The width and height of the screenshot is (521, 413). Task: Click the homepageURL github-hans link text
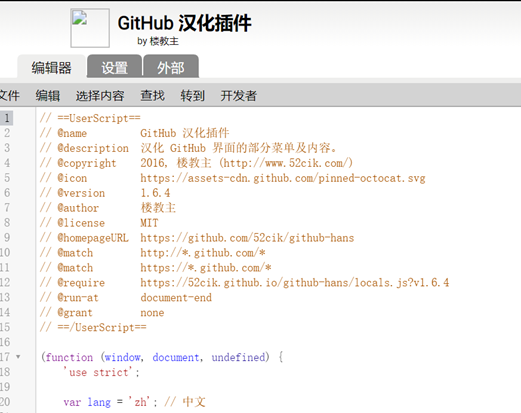click(247, 238)
